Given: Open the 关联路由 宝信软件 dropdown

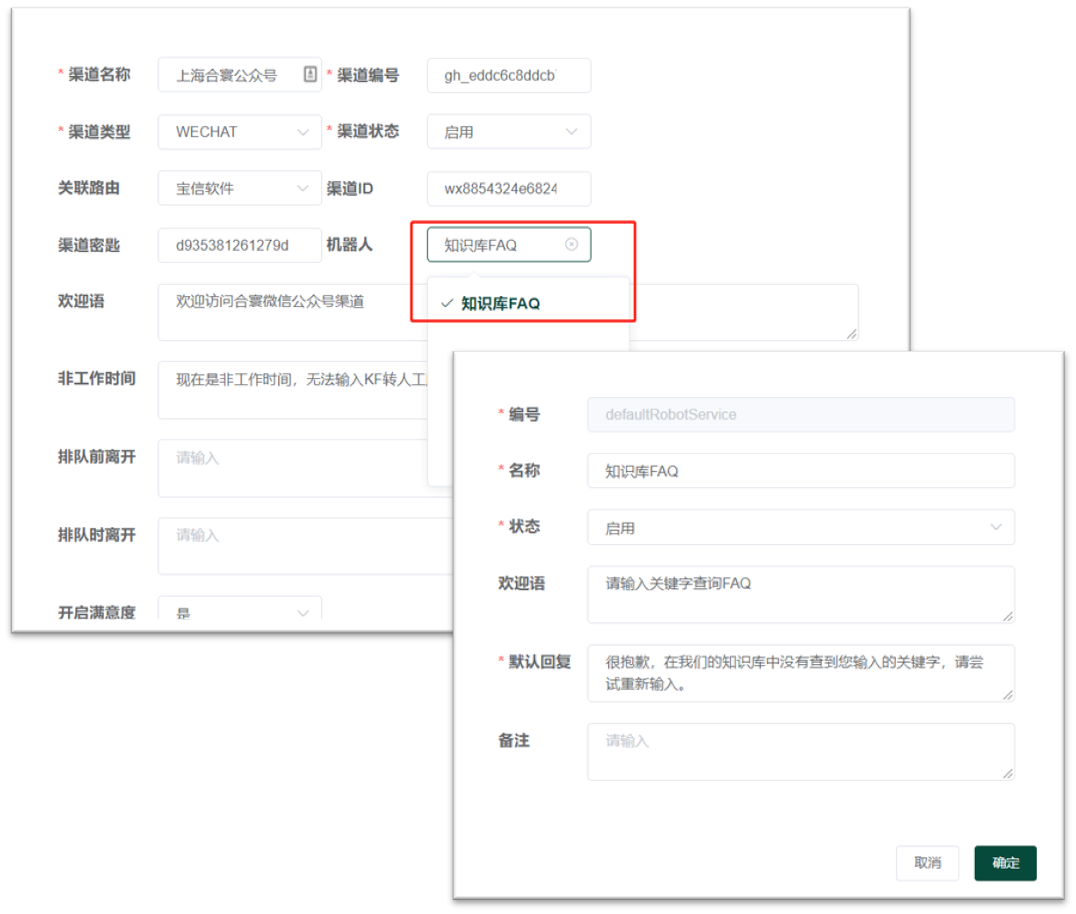Looking at the screenshot, I should (x=240, y=188).
